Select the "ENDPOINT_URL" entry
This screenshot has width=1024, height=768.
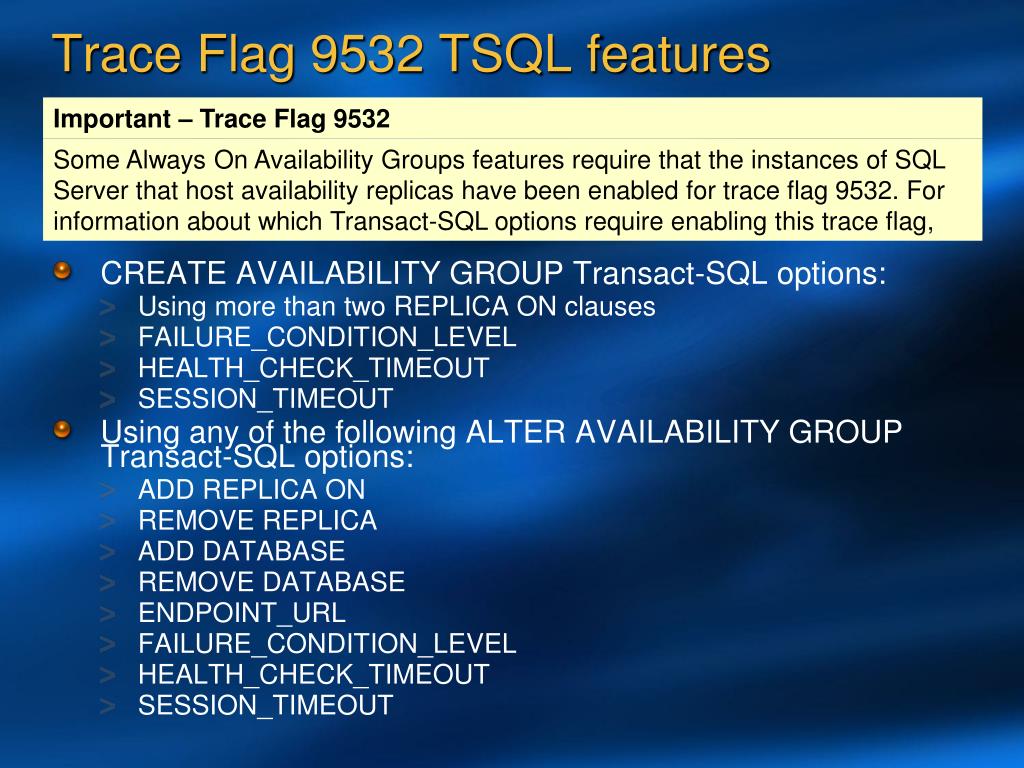[242, 613]
